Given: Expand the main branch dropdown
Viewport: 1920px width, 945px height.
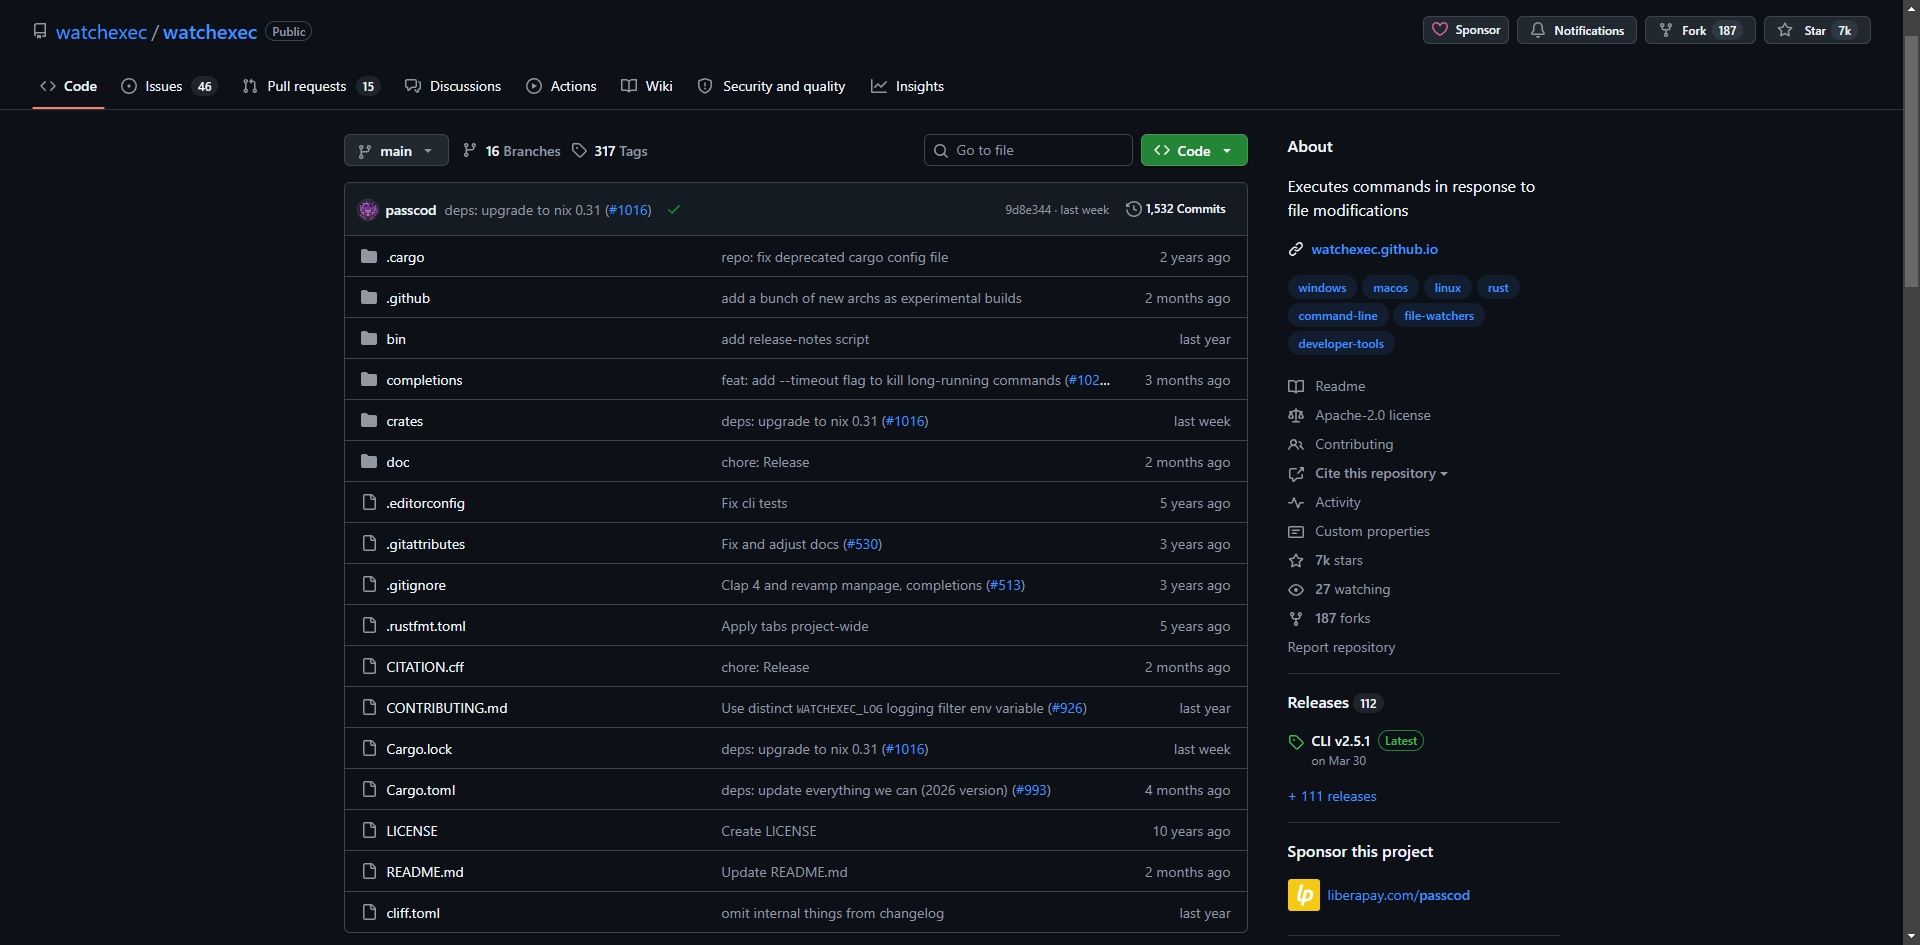Looking at the screenshot, I should coord(396,151).
